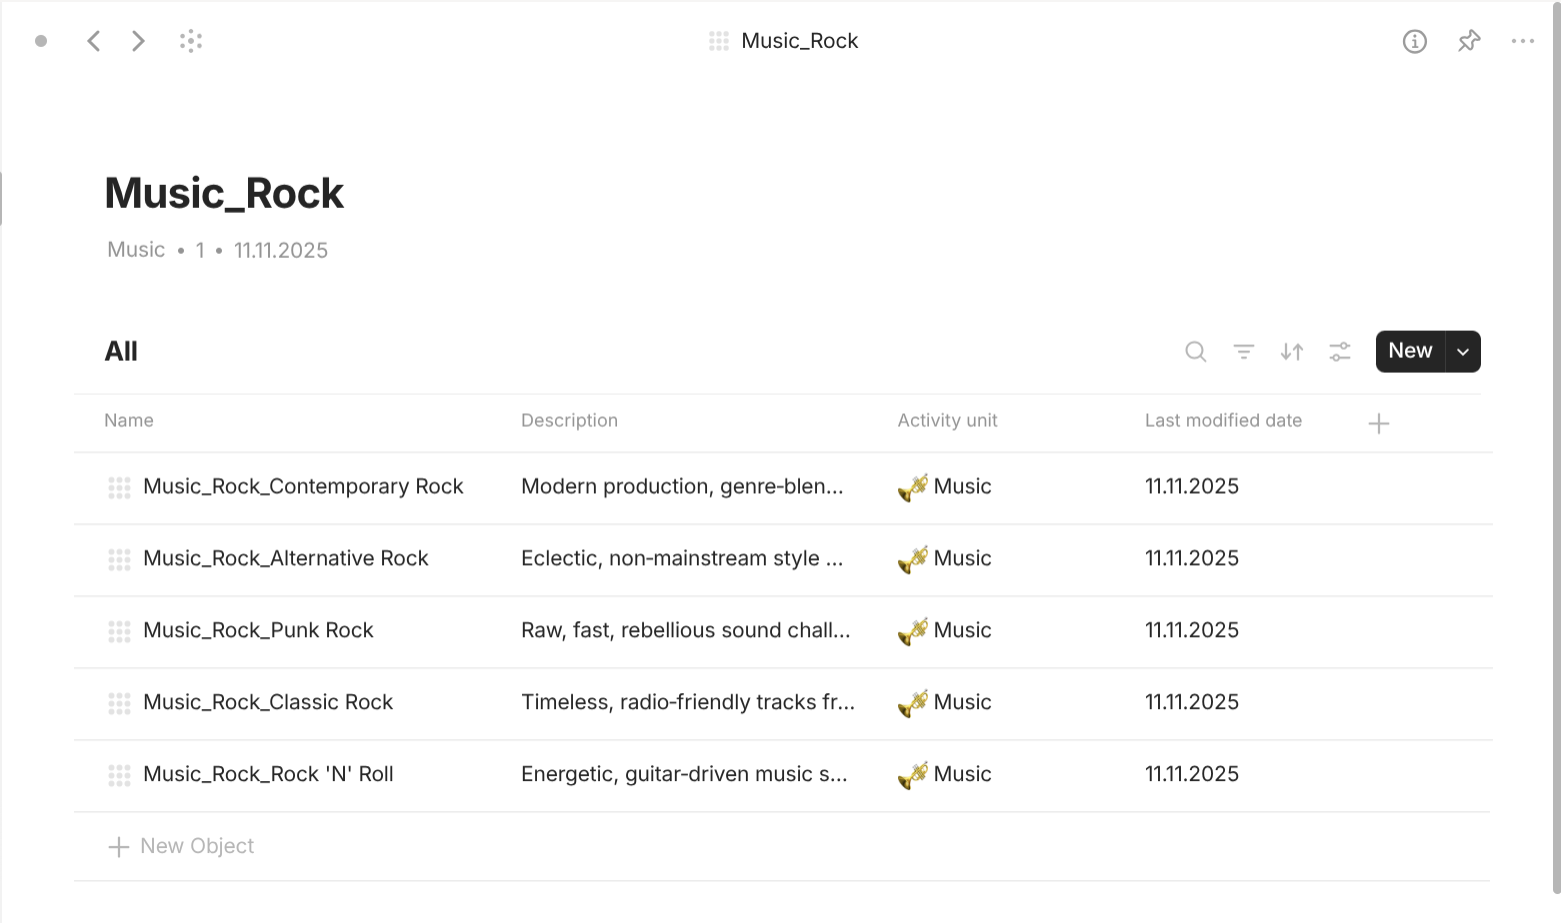Screen dimensions: 1561x923
Task: Open the search within the list view
Action: point(1195,352)
